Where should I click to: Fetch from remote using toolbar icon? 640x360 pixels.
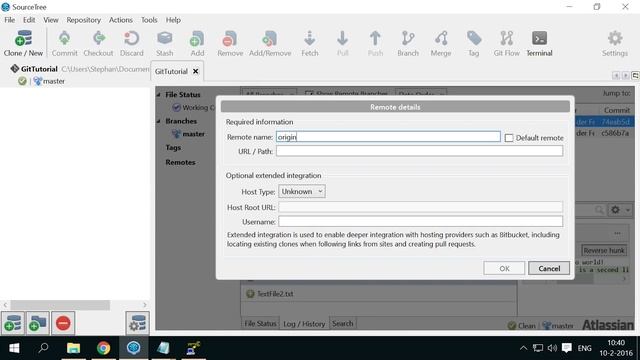310,43
